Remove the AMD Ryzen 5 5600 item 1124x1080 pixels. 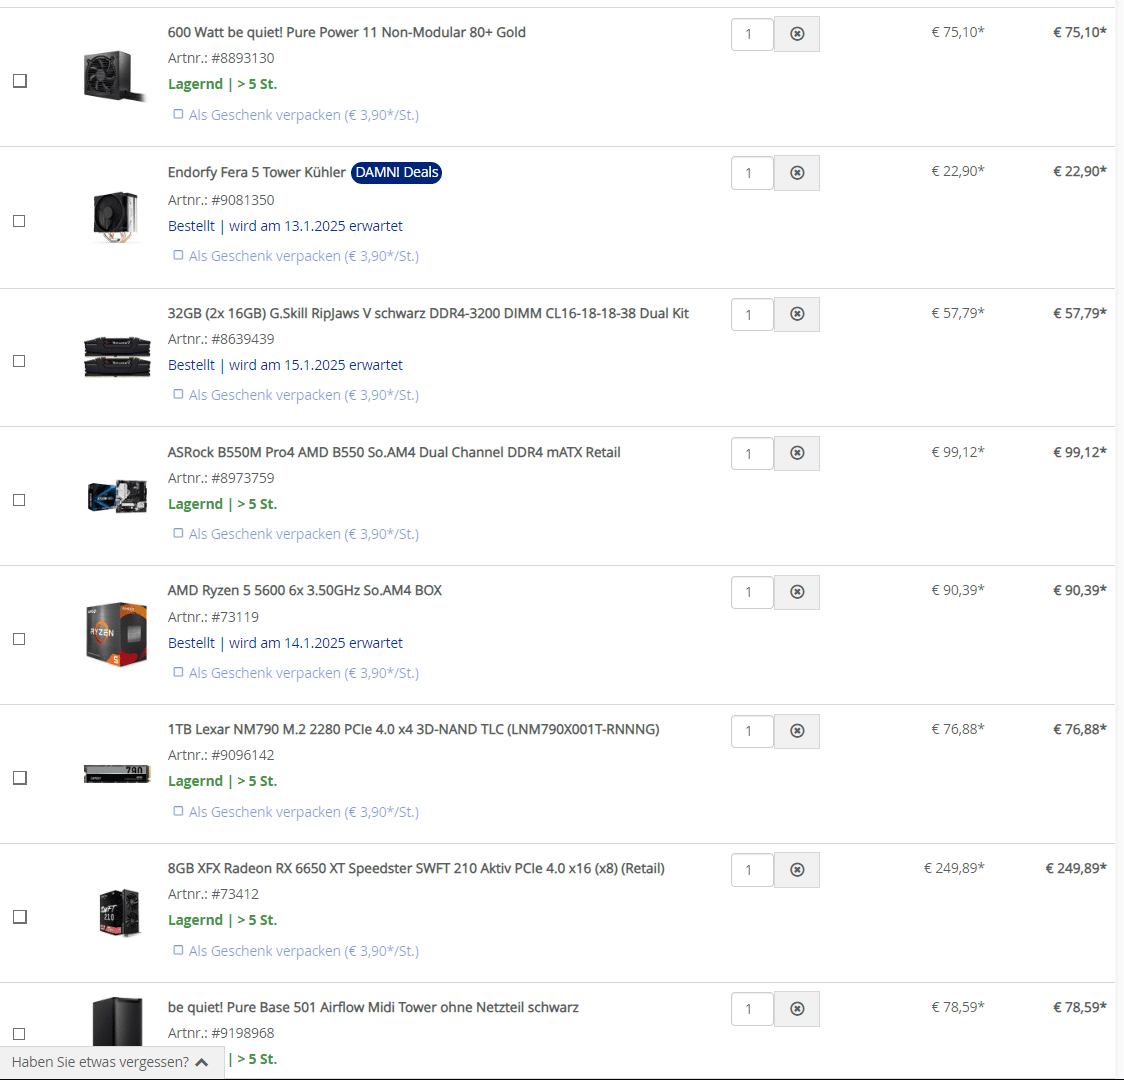pyautogui.click(x=796, y=592)
